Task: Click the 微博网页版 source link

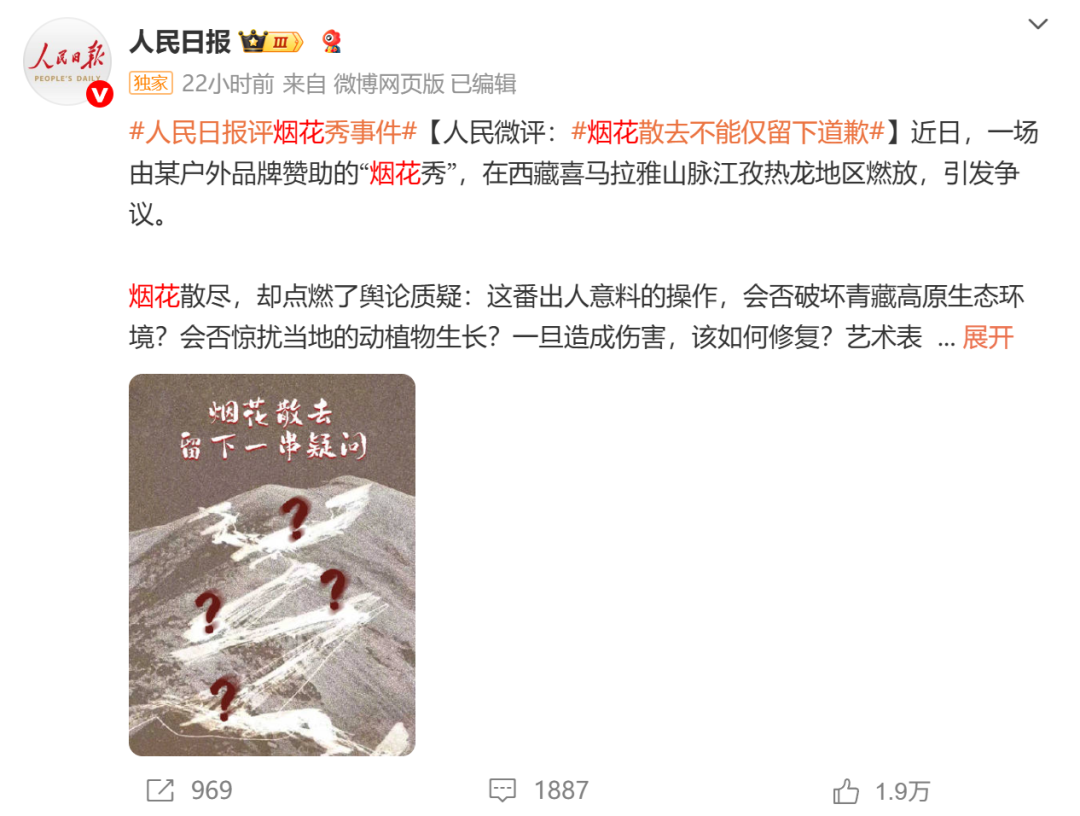Action: [x=389, y=84]
